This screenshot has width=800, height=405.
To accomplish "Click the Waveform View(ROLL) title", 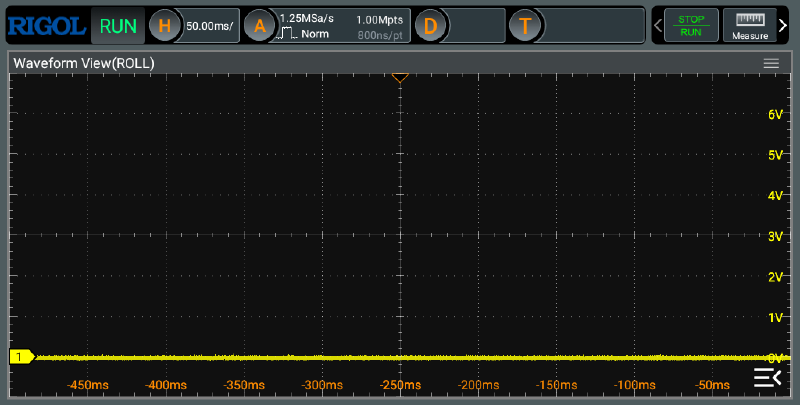I will [84, 63].
